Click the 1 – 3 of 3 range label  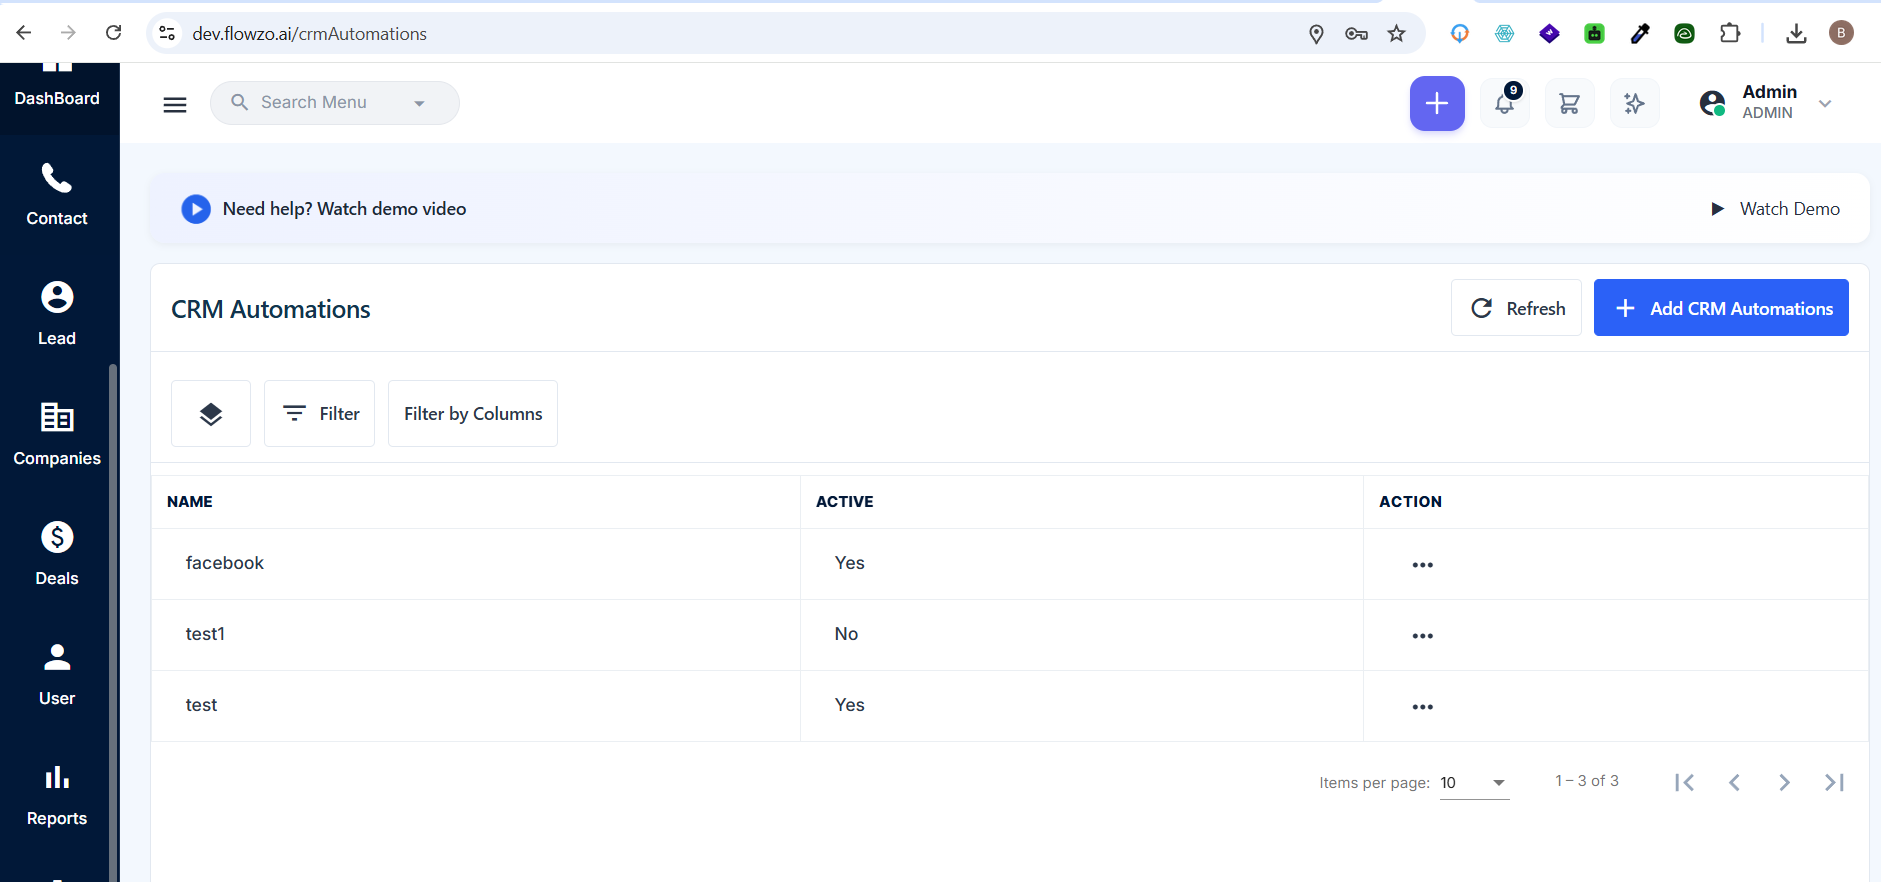click(1587, 781)
